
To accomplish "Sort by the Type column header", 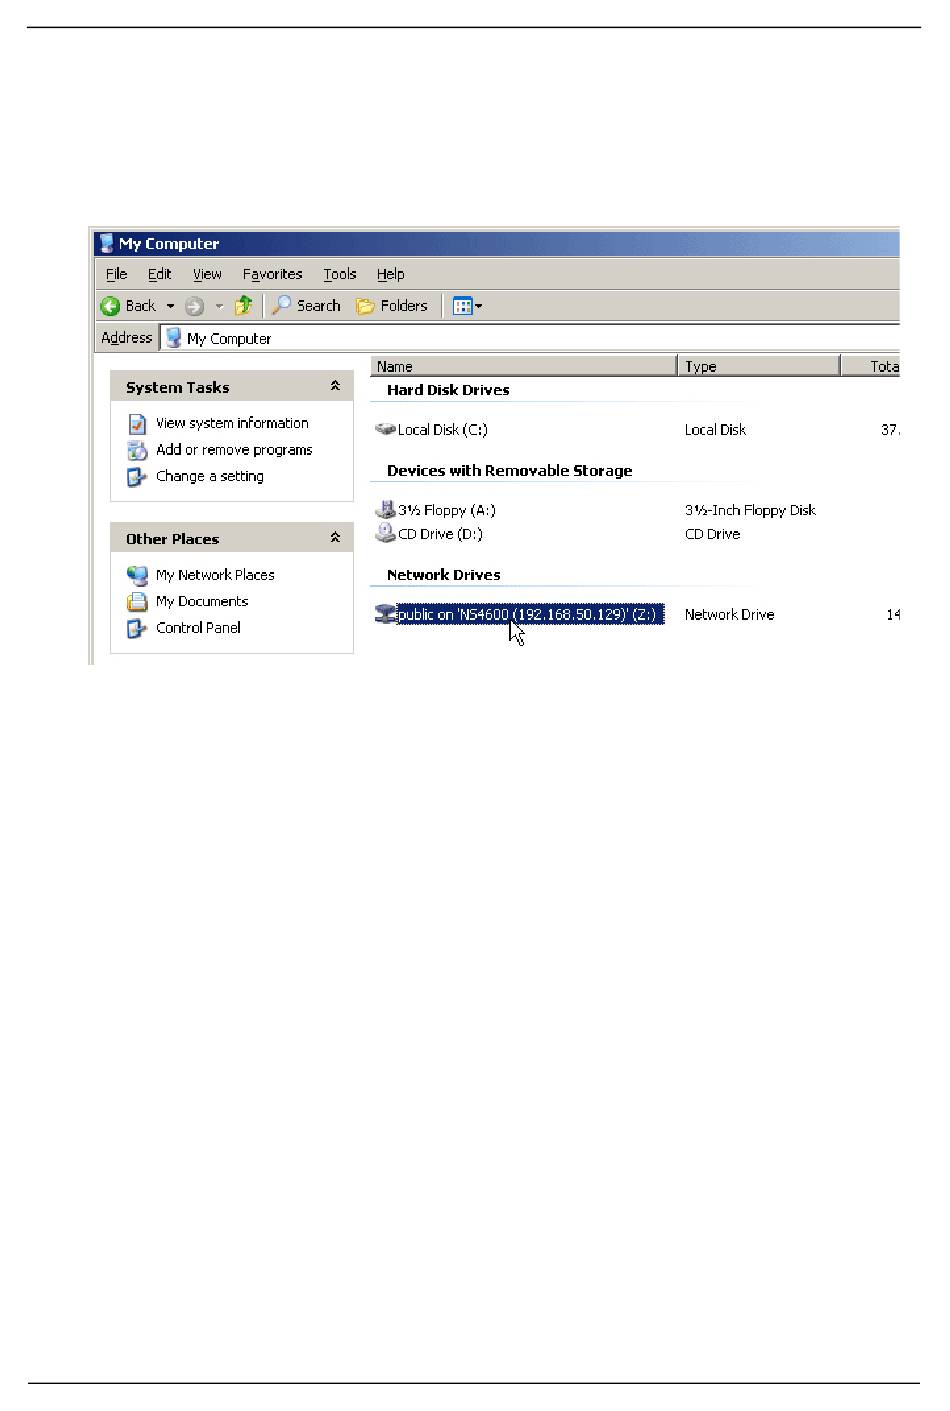I will (759, 366).
